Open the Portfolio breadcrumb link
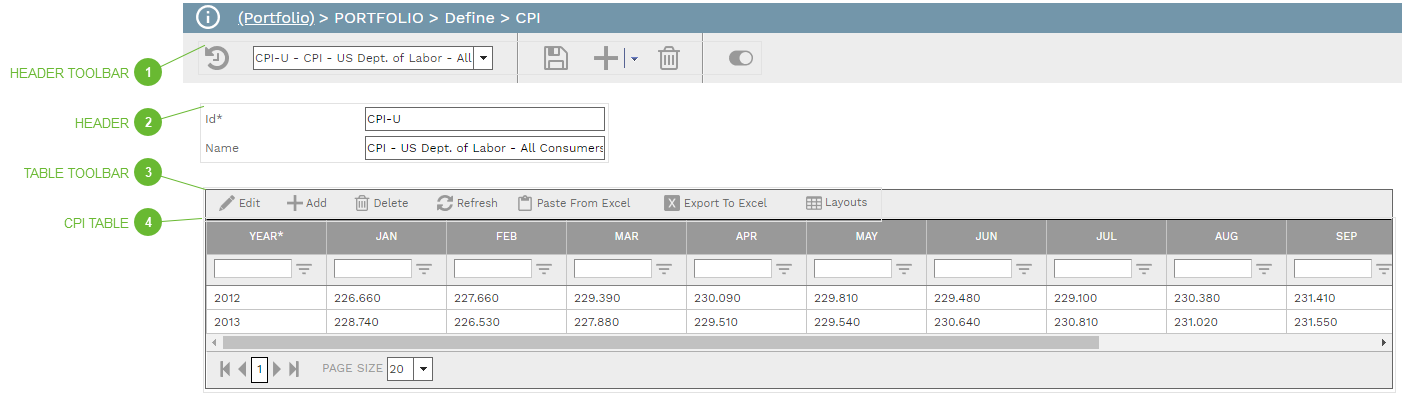The image size is (1405, 403). click(x=275, y=17)
